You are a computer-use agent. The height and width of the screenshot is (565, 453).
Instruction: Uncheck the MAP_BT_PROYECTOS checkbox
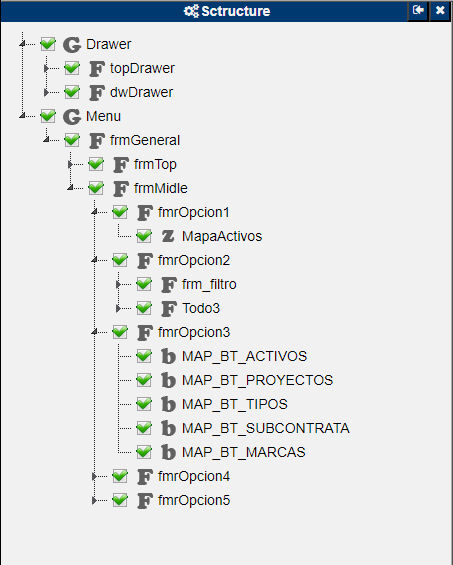tap(144, 380)
